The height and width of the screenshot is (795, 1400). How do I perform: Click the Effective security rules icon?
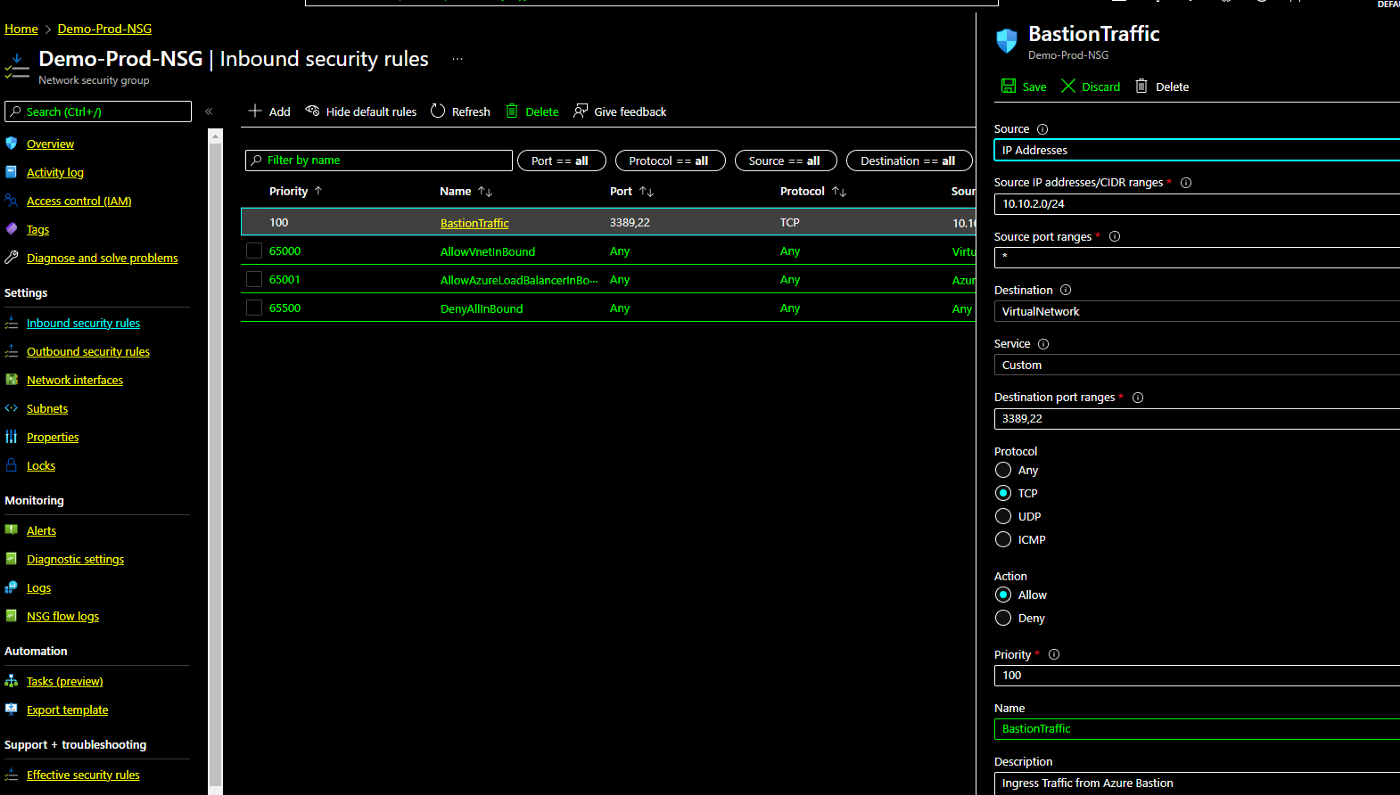(x=12, y=775)
